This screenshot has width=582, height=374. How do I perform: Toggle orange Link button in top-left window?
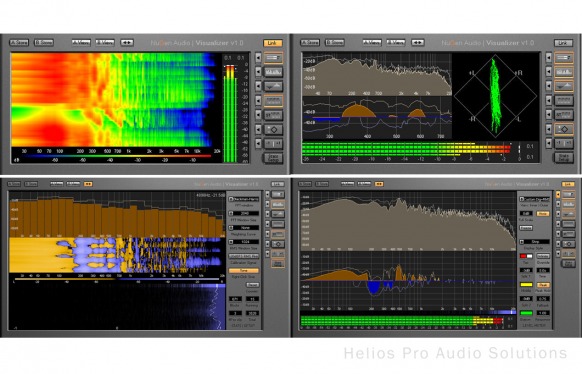272,43
